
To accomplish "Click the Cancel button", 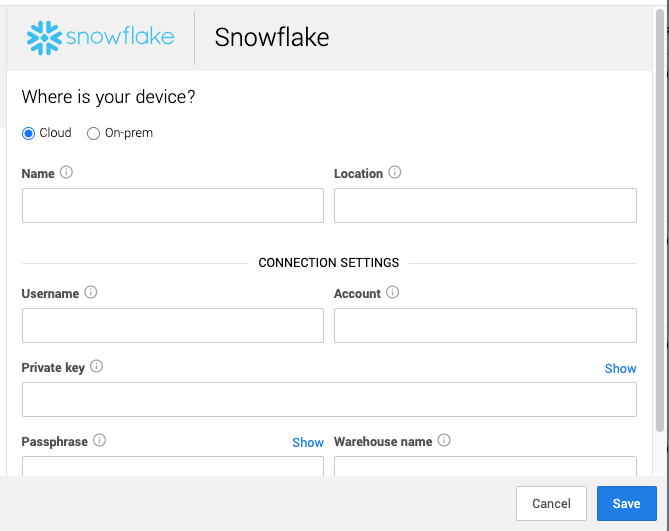I will point(551,503).
